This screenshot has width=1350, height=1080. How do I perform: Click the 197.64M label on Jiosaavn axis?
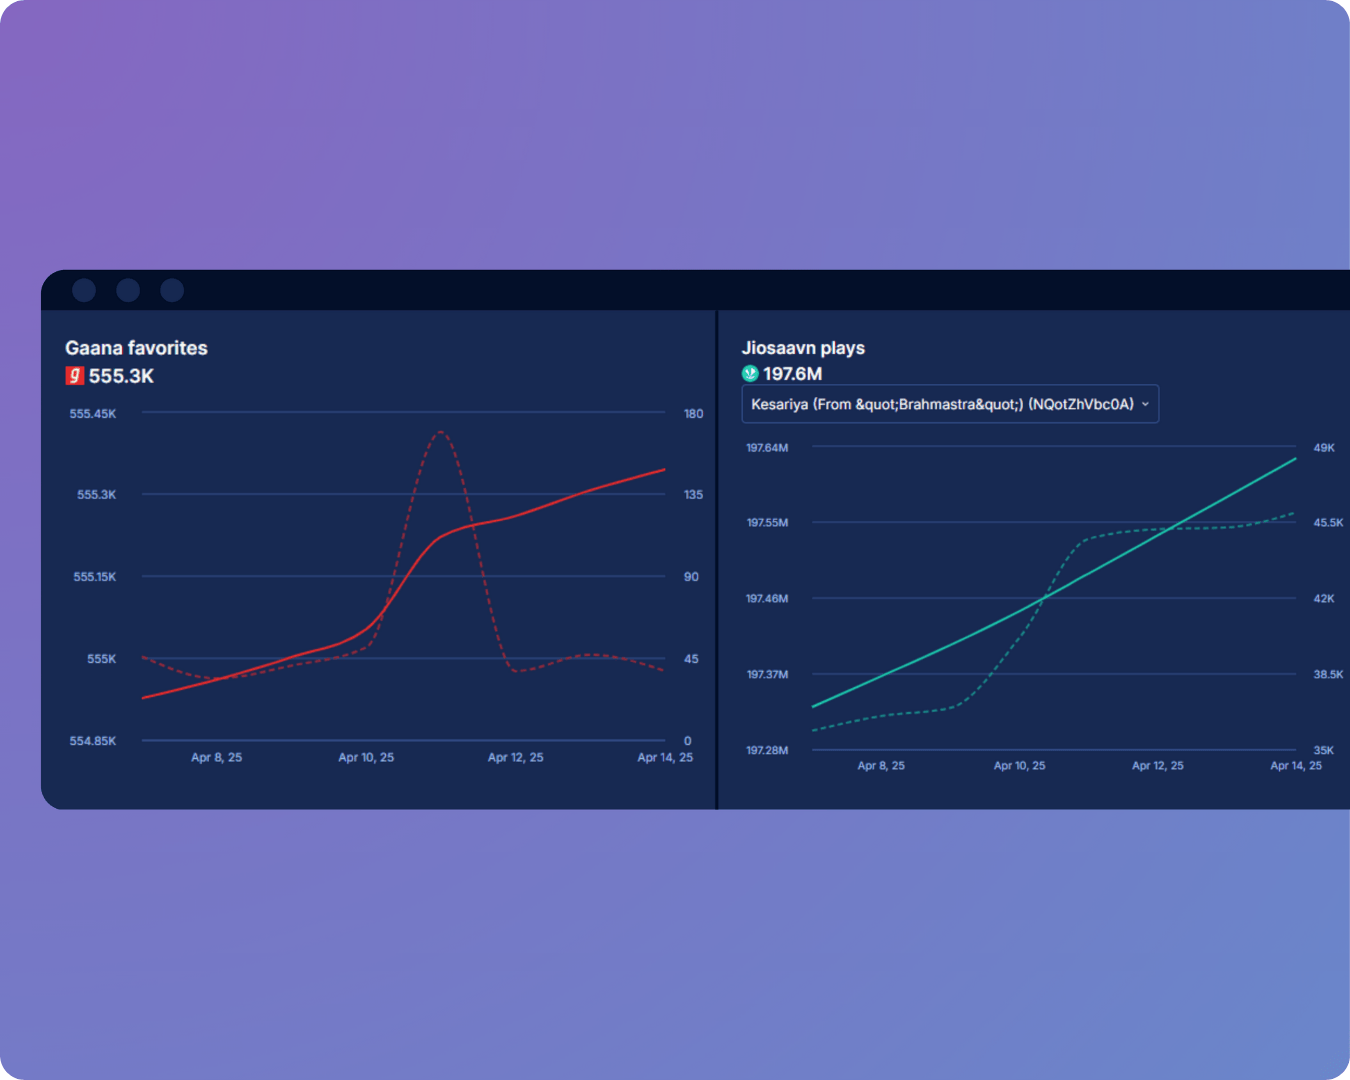(767, 447)
